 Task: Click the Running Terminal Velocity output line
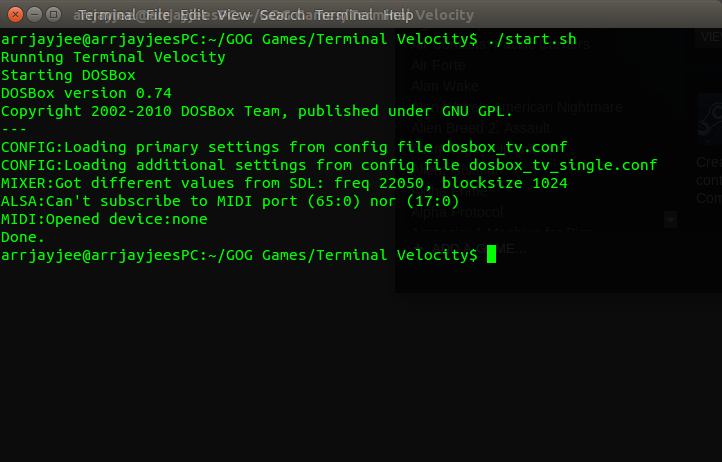coord(113,57)
